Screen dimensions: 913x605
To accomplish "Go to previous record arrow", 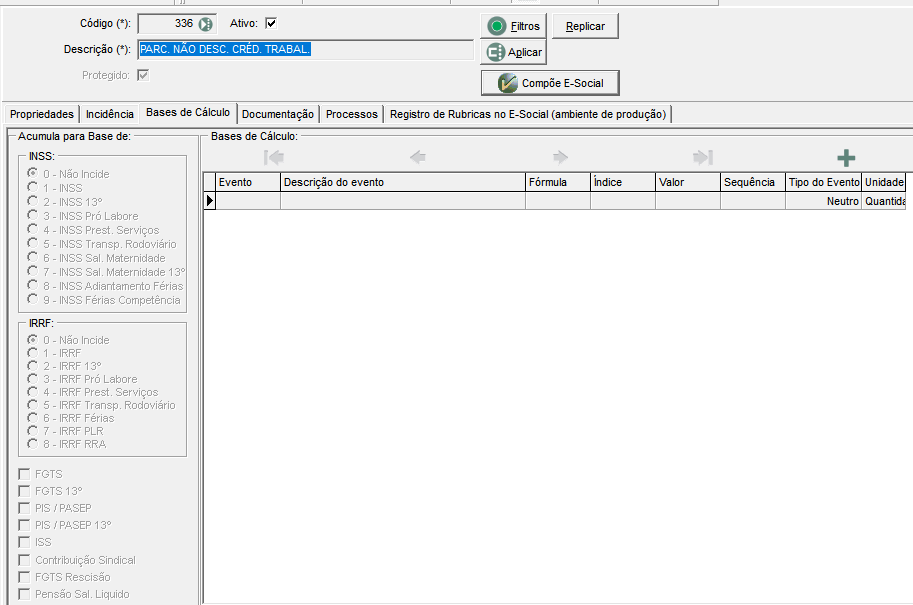I will point(417,157).
